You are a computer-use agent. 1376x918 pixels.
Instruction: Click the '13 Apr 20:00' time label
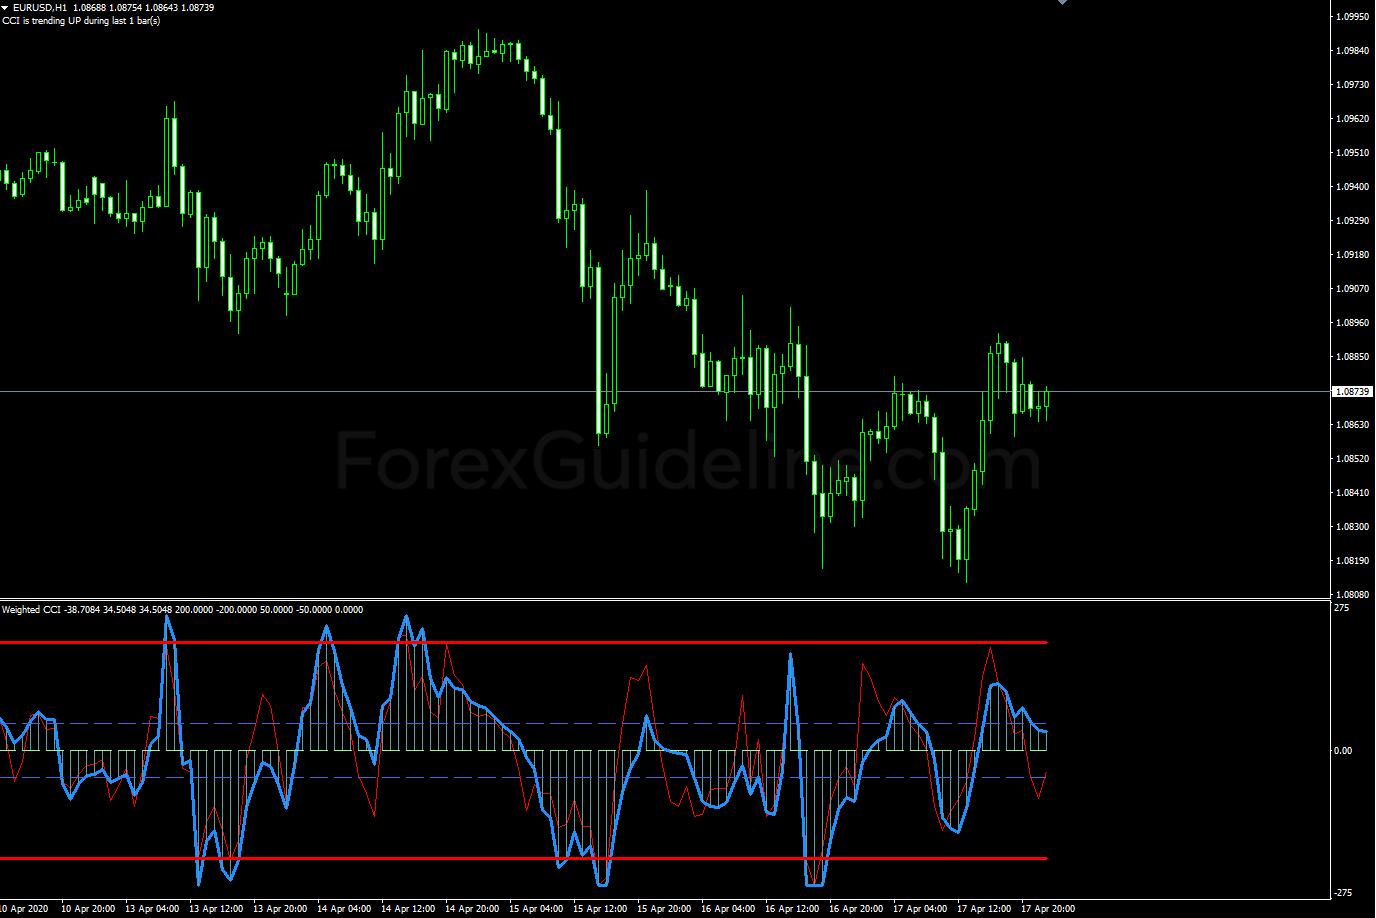coord(280,909)
